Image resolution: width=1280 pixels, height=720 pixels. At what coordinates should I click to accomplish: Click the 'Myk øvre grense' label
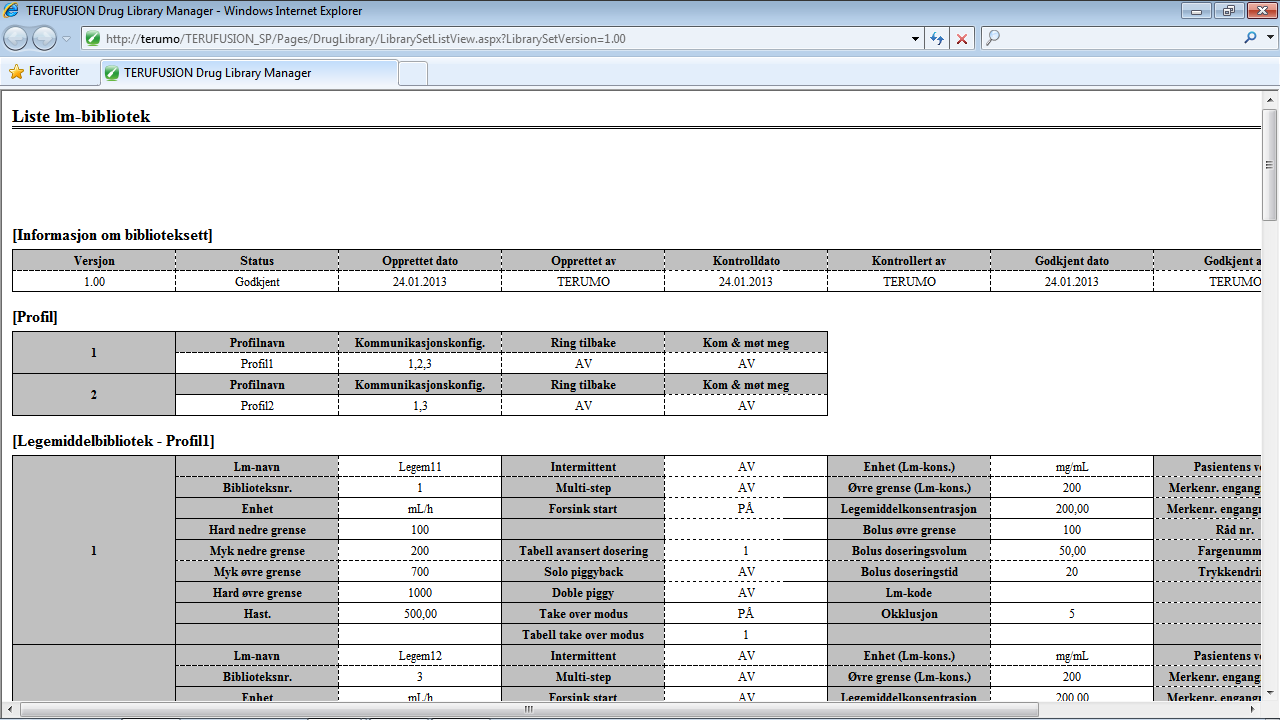[257, 572]
